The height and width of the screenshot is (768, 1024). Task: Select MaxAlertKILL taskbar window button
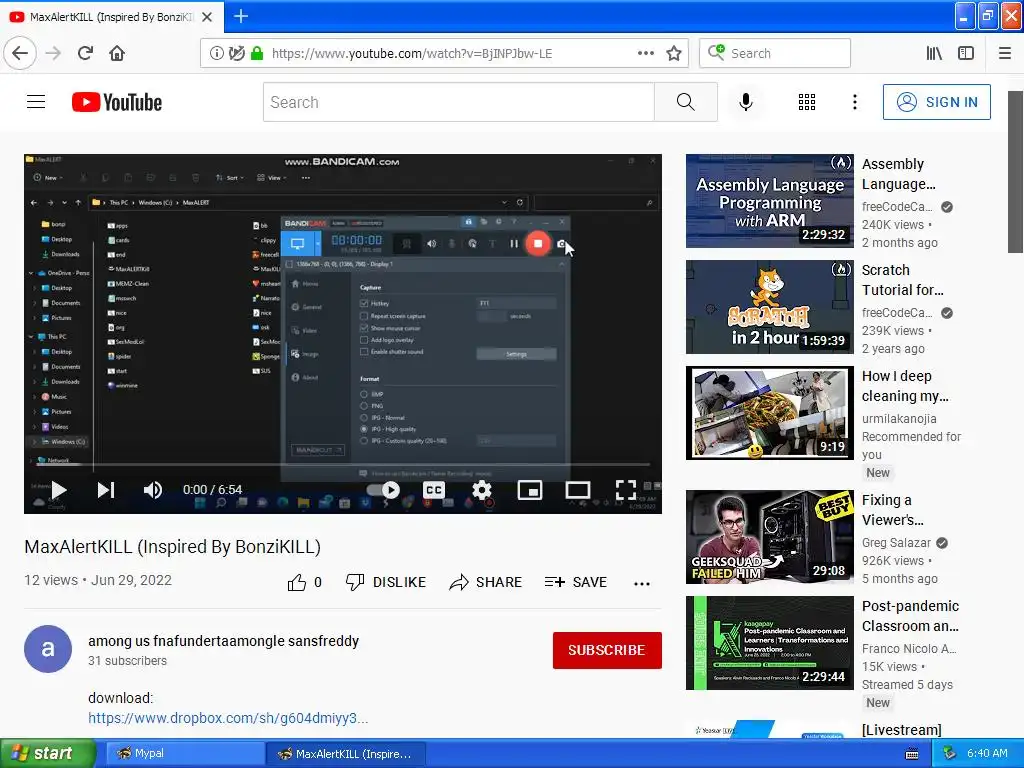click(346, 754)
